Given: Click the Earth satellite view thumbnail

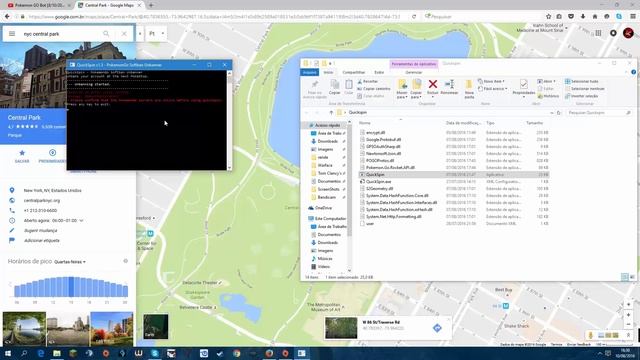Looking at the screenshot, I should (x=156, y=327).
